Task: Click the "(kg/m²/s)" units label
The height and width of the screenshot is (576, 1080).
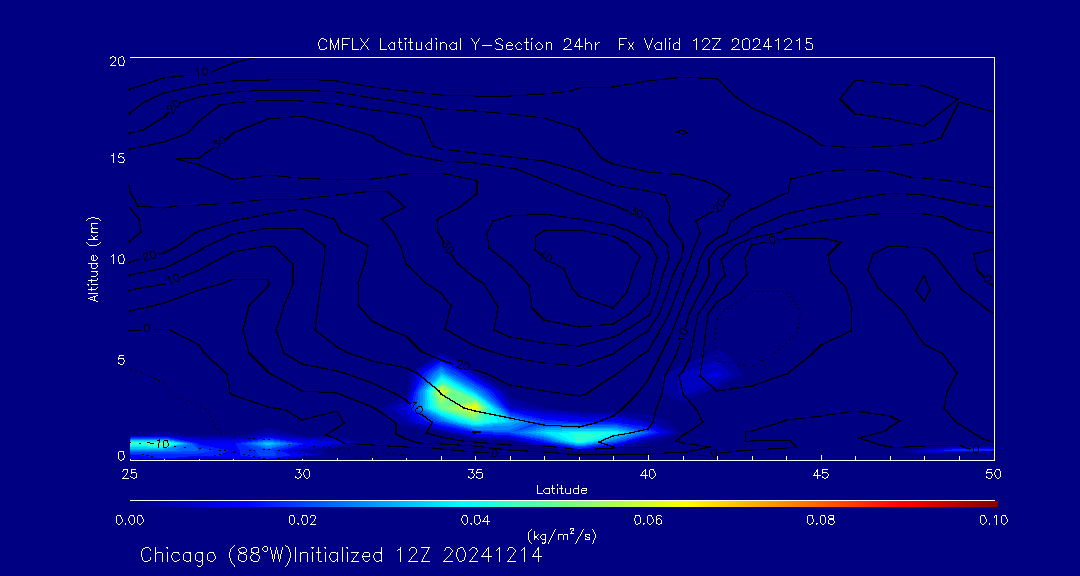Action: (x=561, y=535)
